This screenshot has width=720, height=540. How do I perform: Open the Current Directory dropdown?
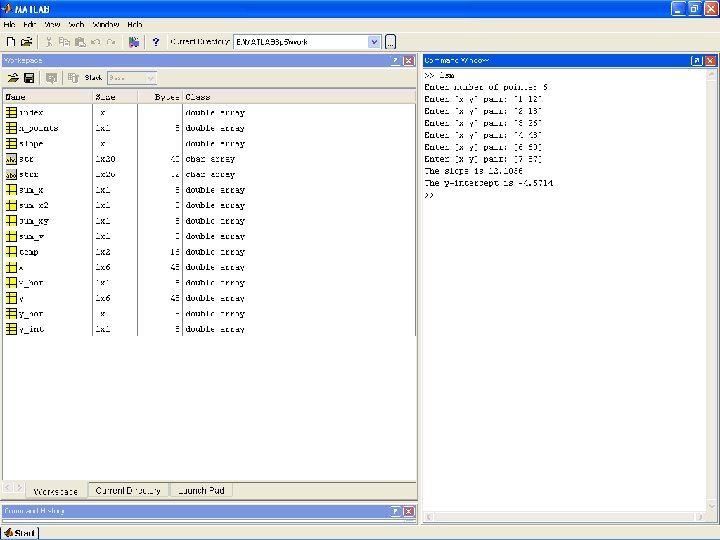pyautogui.click(x=374, y=42)
